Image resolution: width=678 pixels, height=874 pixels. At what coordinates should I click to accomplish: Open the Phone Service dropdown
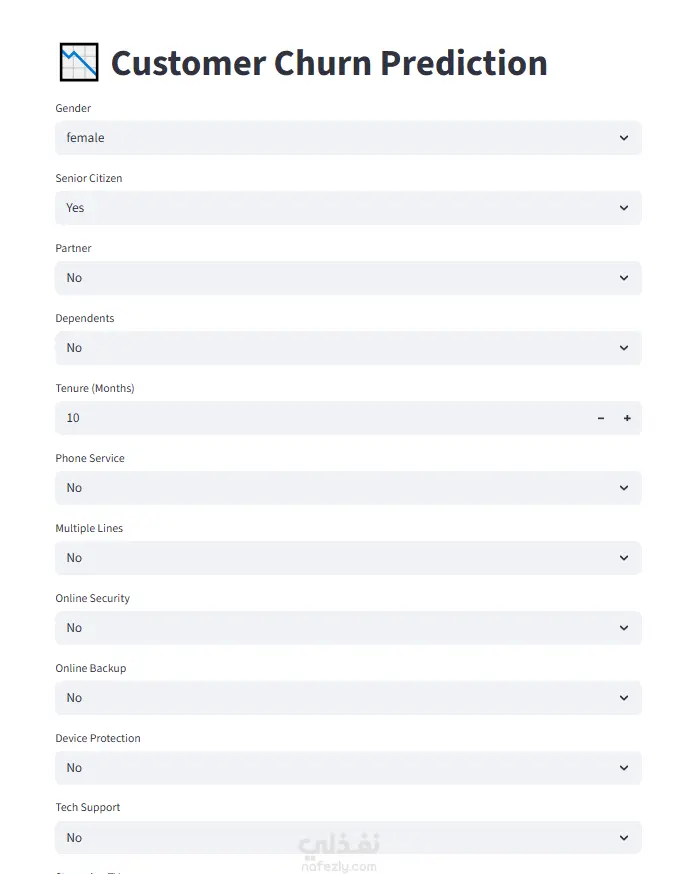click(x=348, y=488)
